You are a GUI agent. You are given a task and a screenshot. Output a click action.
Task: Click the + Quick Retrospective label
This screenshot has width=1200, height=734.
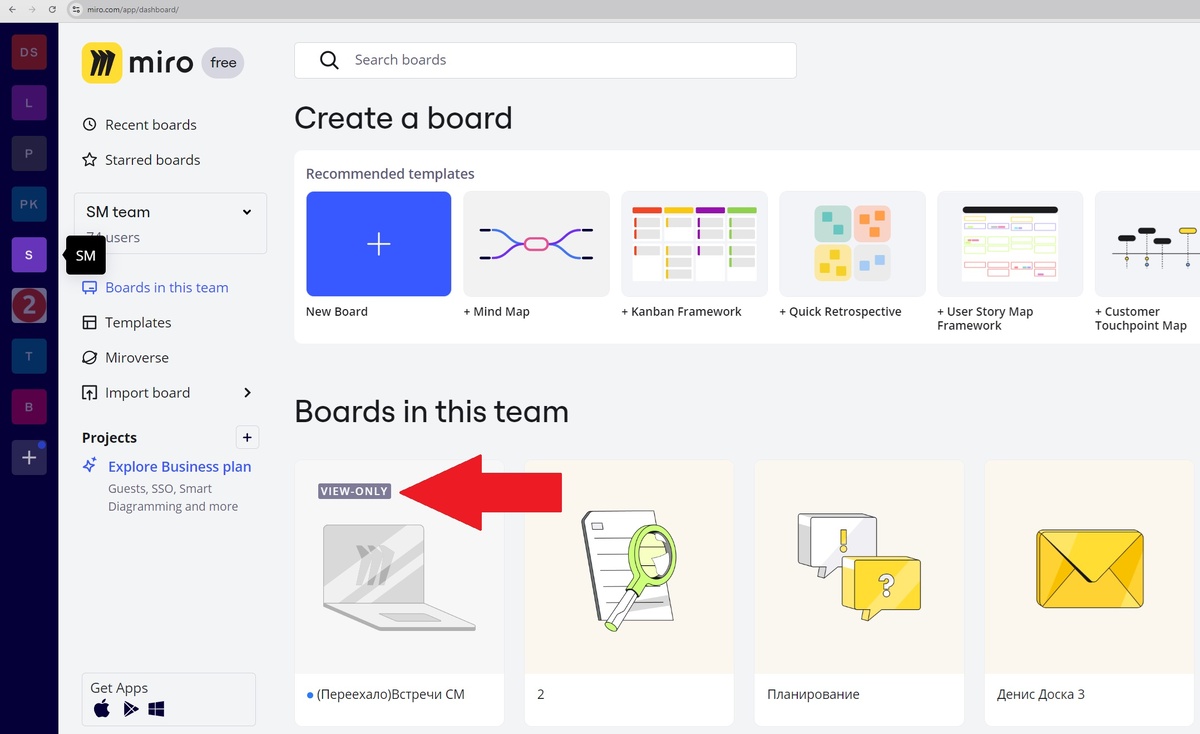point(840,312)
